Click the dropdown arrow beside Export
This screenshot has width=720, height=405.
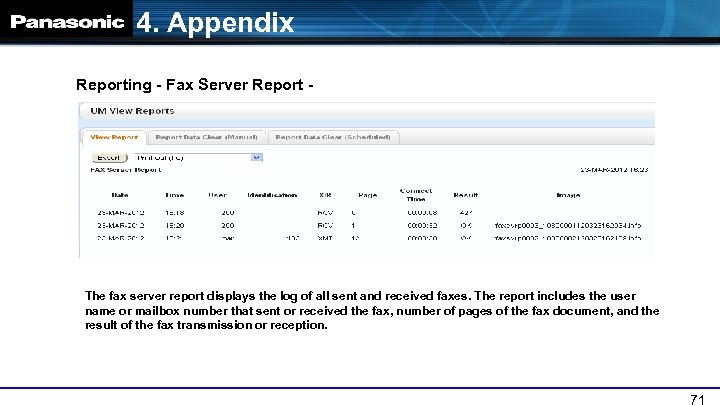(x=257, y=158)
